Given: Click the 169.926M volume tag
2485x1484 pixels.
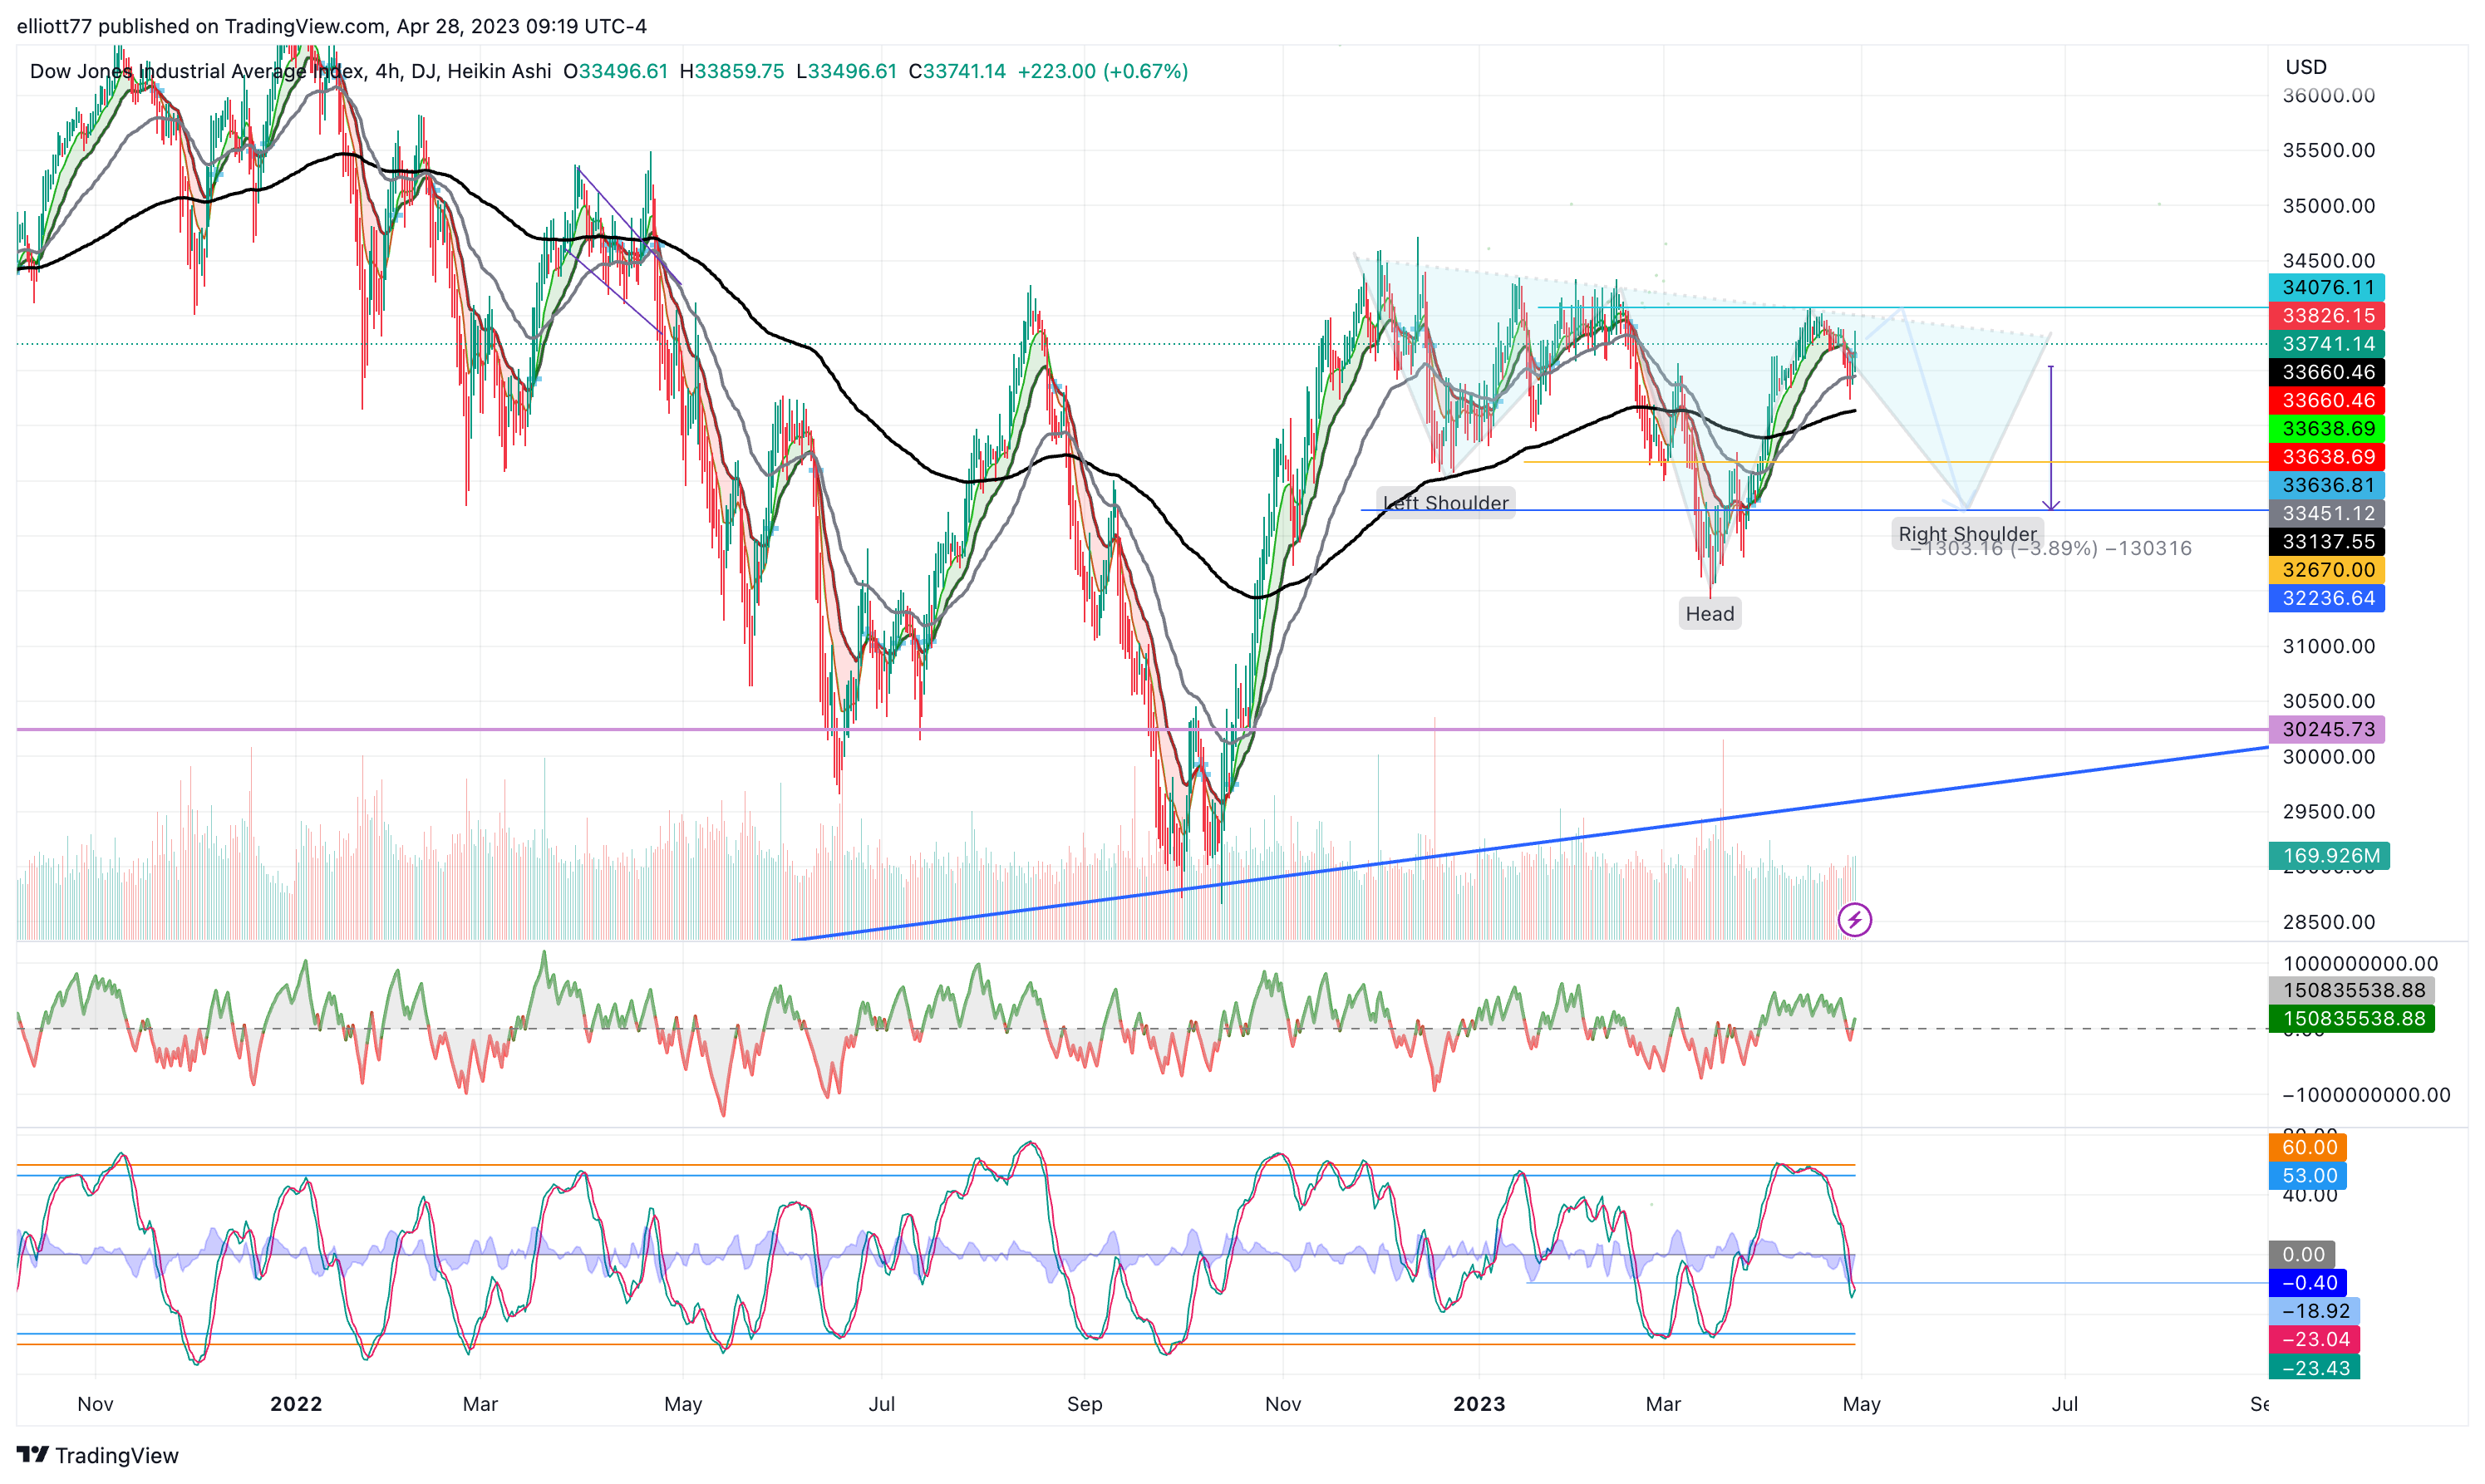Looking at the screenshot, I should pyautogui.click(x=2329, y=856).
